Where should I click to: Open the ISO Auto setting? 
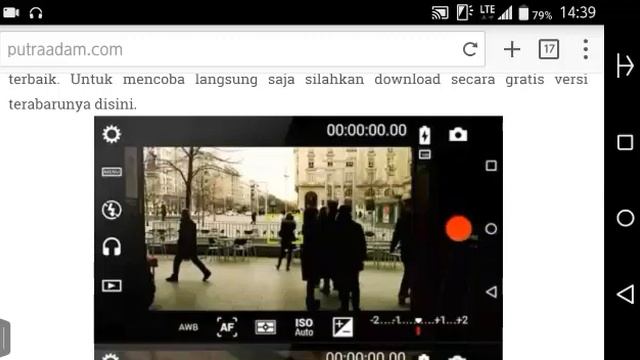pos(304,327)
